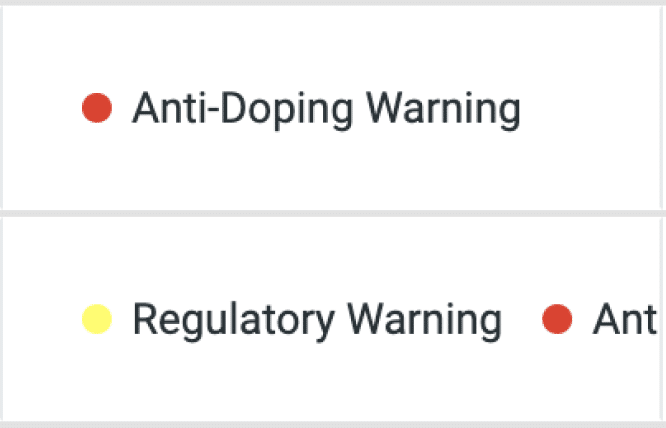Click the red dot beside Anti-Doping Warning in top row
This screenshot has height=428, width=666.
[97, 108]
